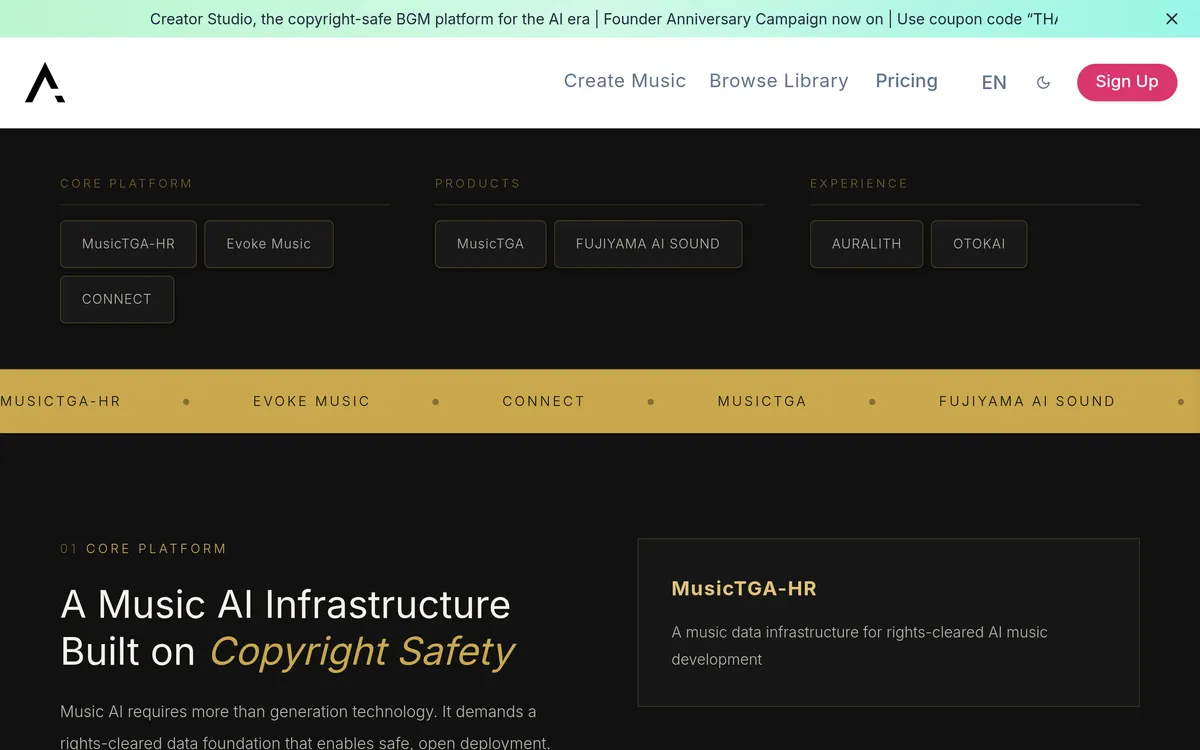Open the Pricing page

[x=906, y=81]
